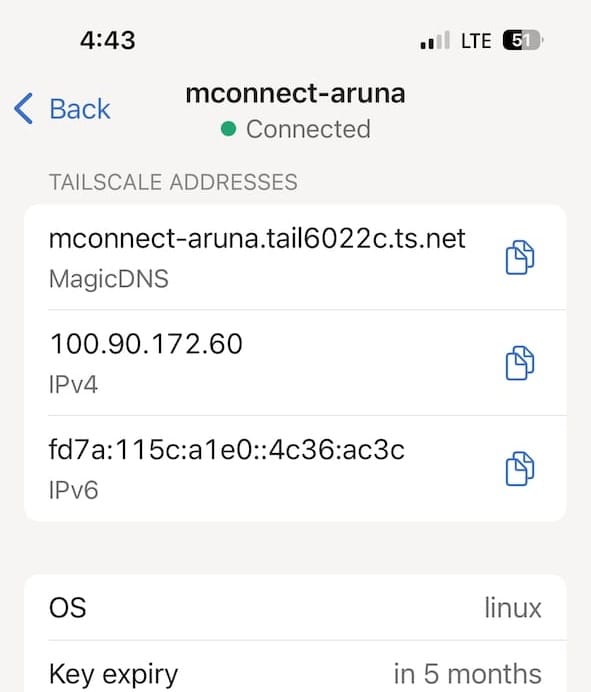The width and height of the screenshot is (591, 692).
Task: Tap the back chevron arrow
Action: tap(23, 109)
